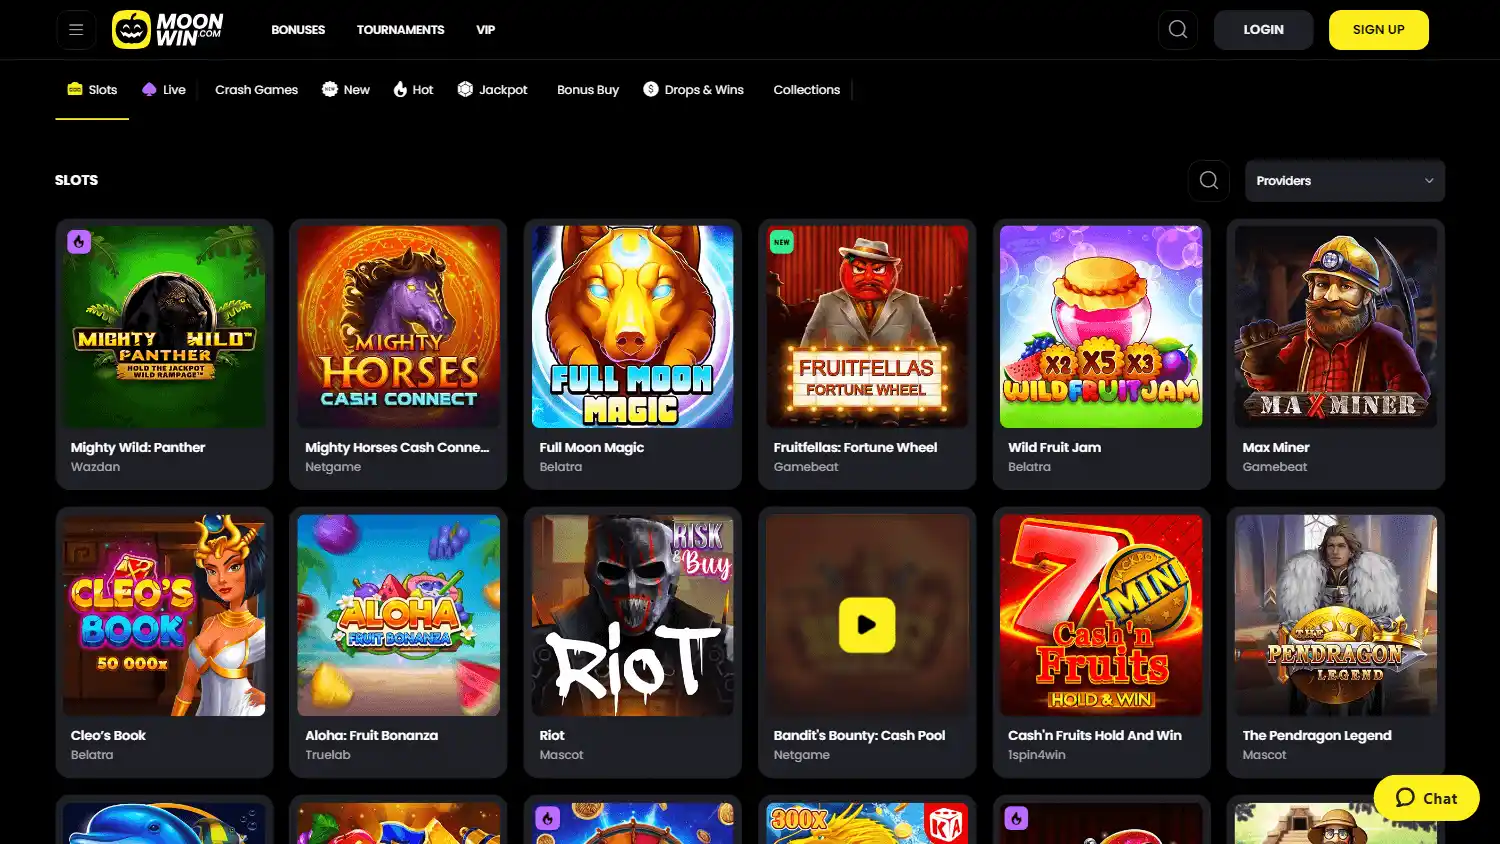Click the Fruitfellas: Fortune Wheel title

[855, 447]
